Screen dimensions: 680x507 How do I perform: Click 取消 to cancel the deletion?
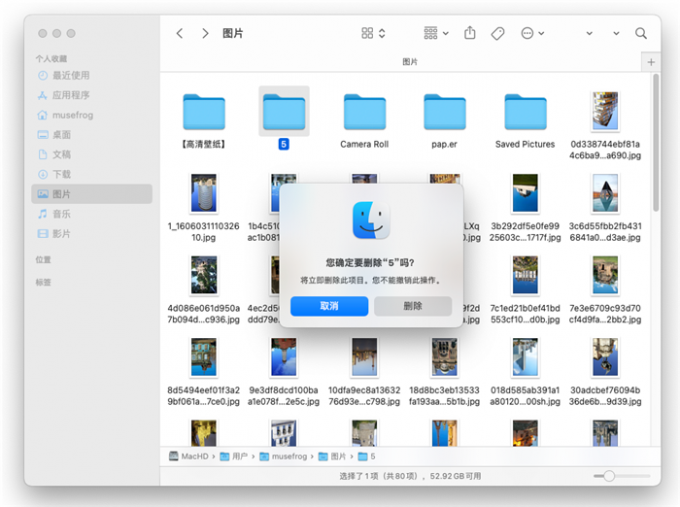pos(329,306)
